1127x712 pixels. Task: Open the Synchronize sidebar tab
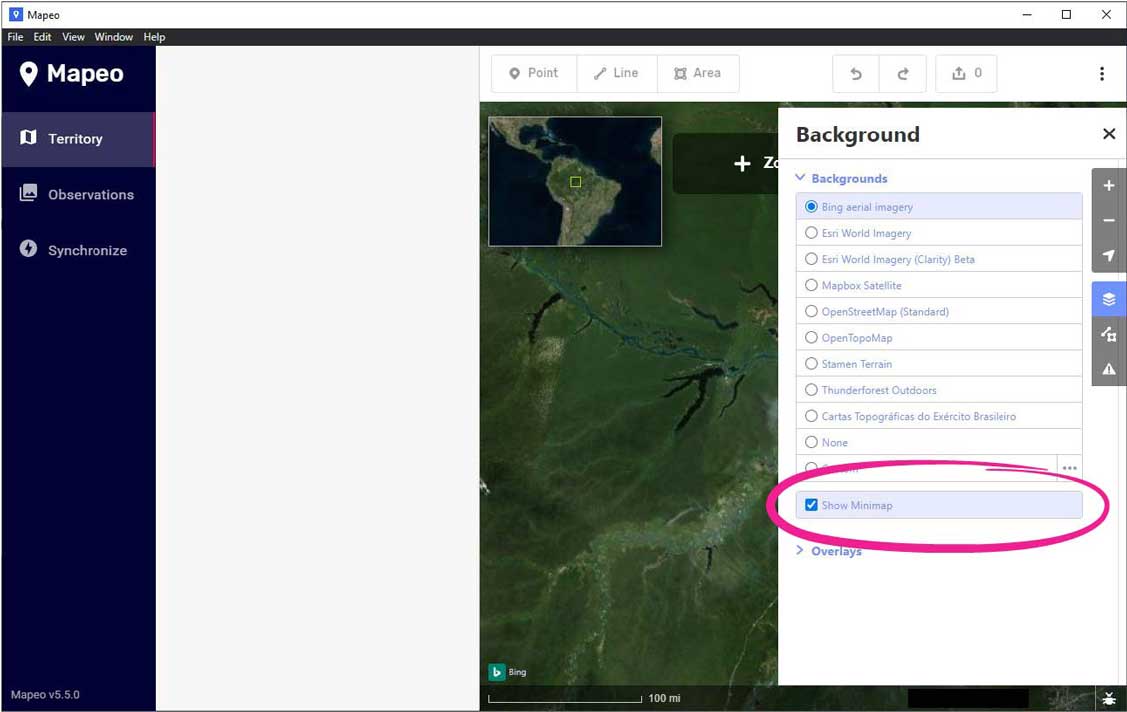(78, 250)
